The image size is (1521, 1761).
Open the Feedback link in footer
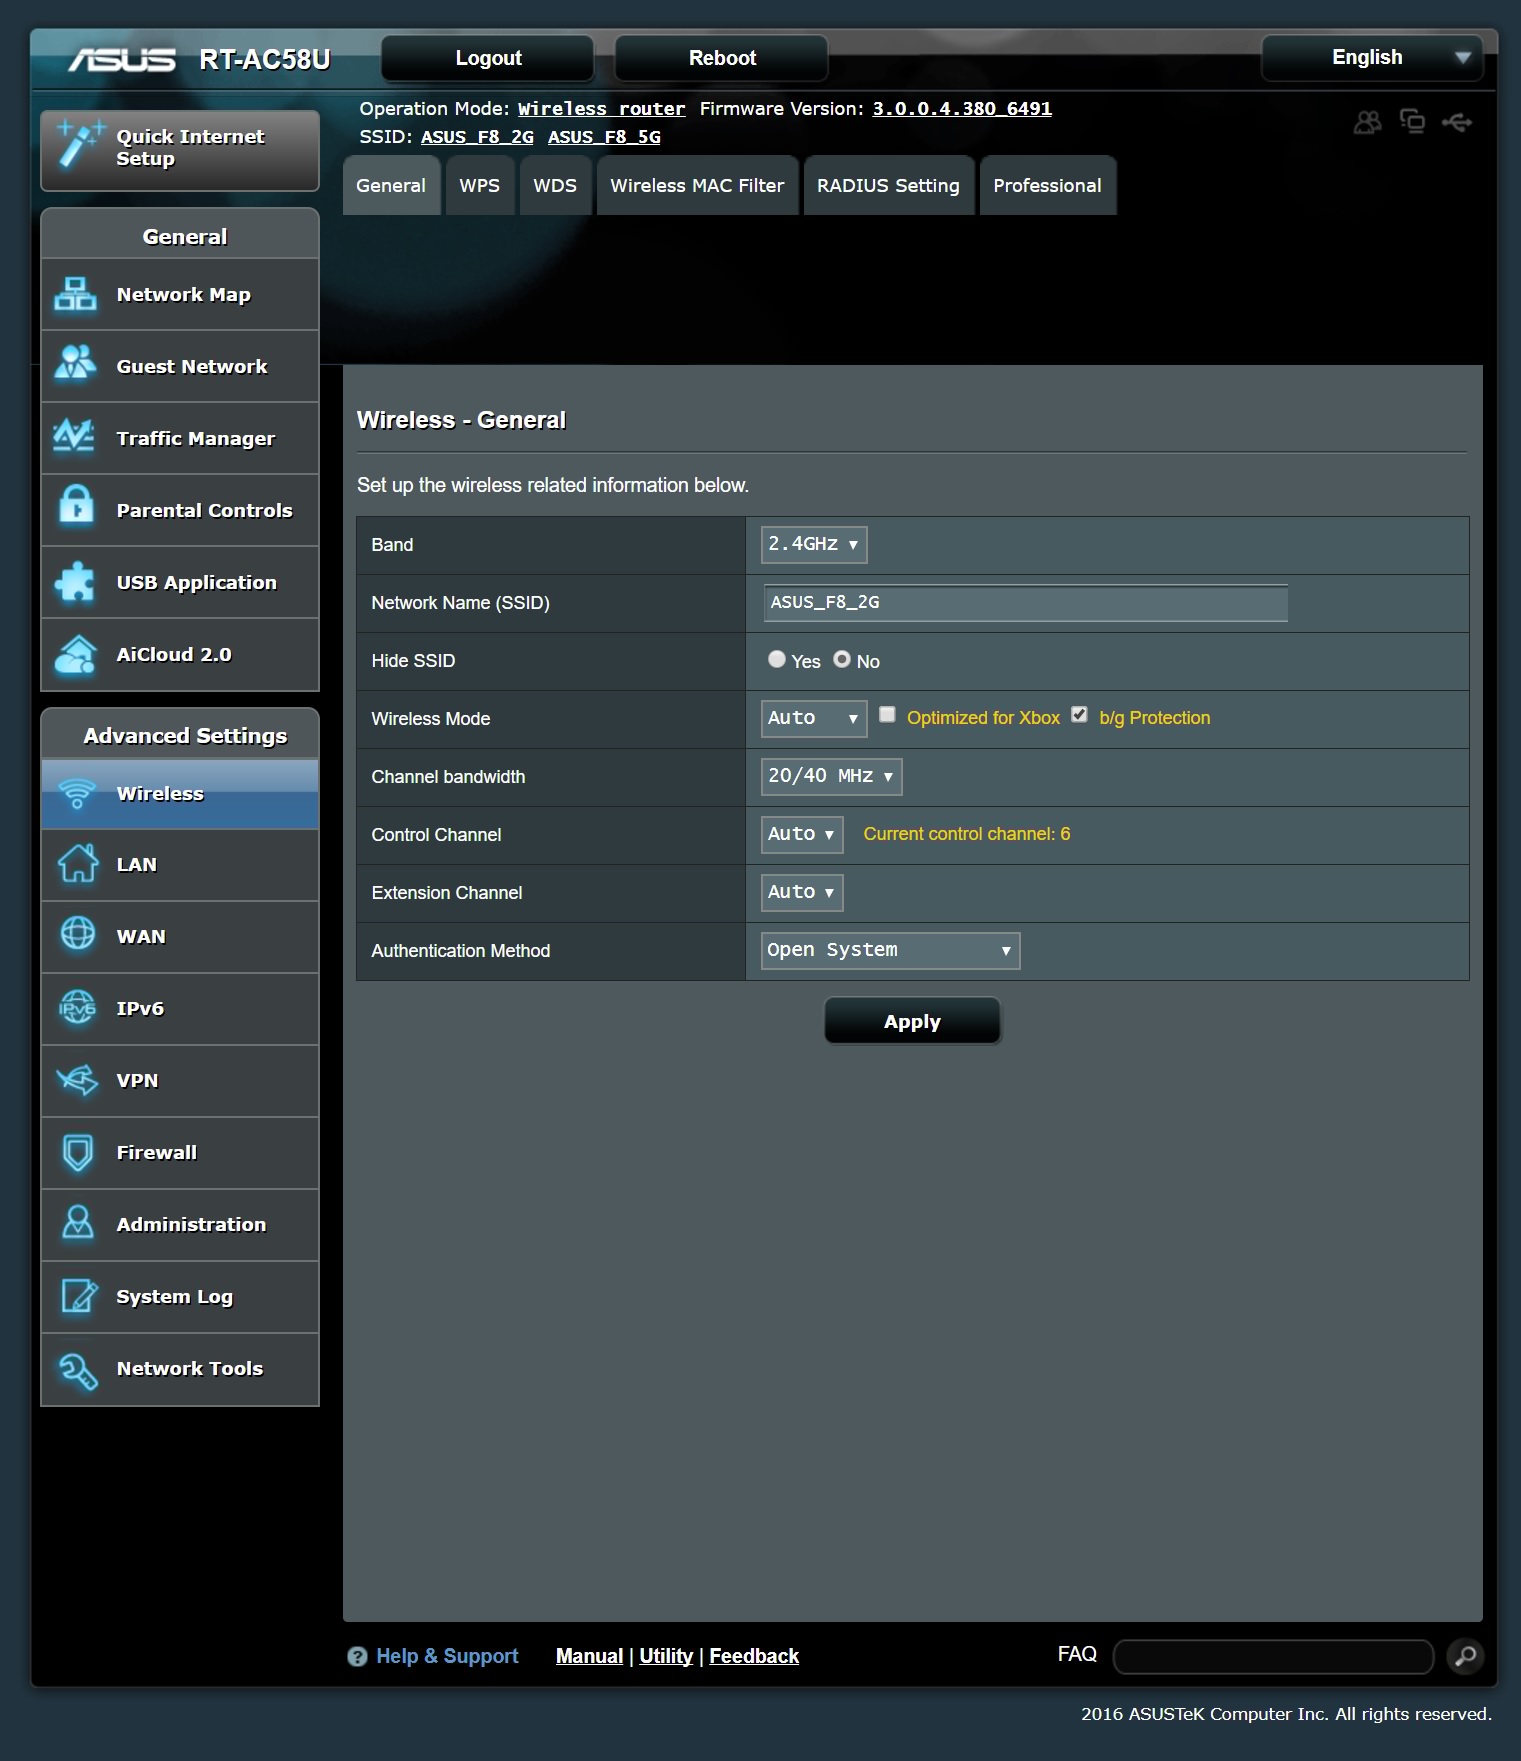pos(754,1656)
